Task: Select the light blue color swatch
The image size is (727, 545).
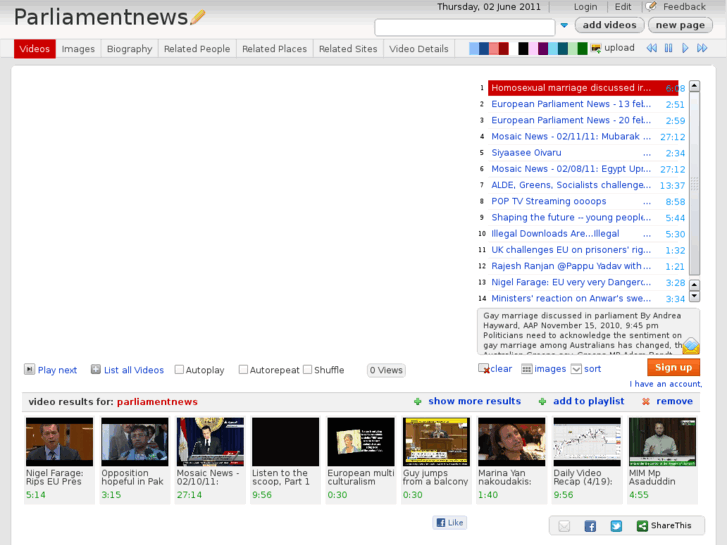Action: click(474, 48)
